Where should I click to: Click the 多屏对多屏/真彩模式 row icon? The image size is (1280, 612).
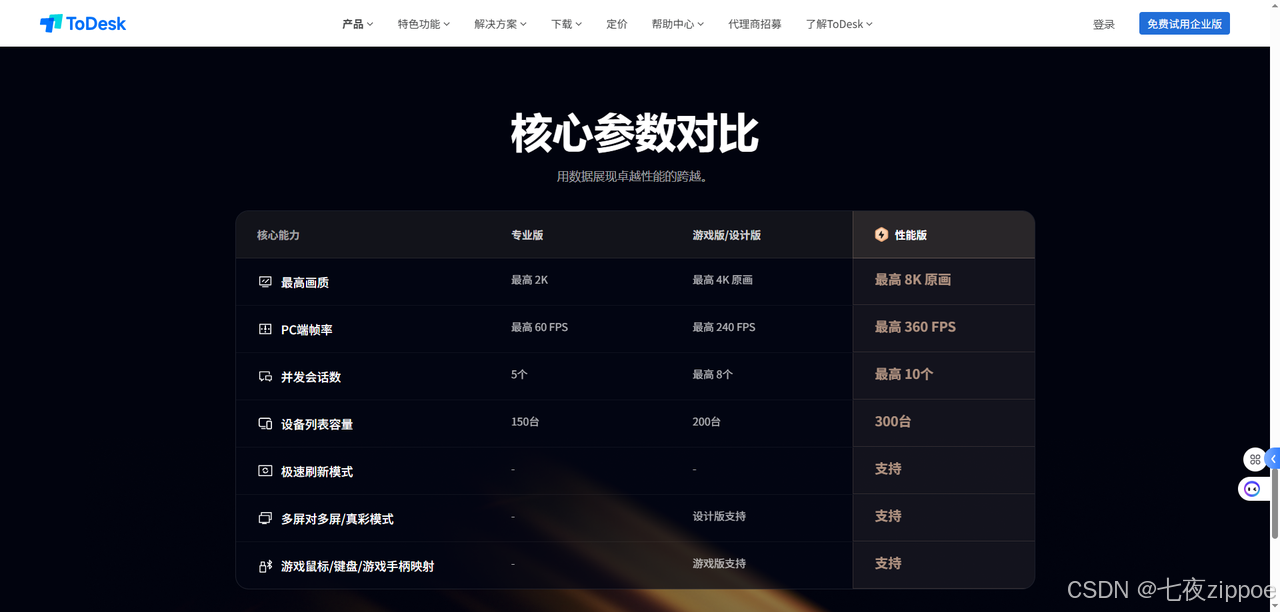[265, 518]
